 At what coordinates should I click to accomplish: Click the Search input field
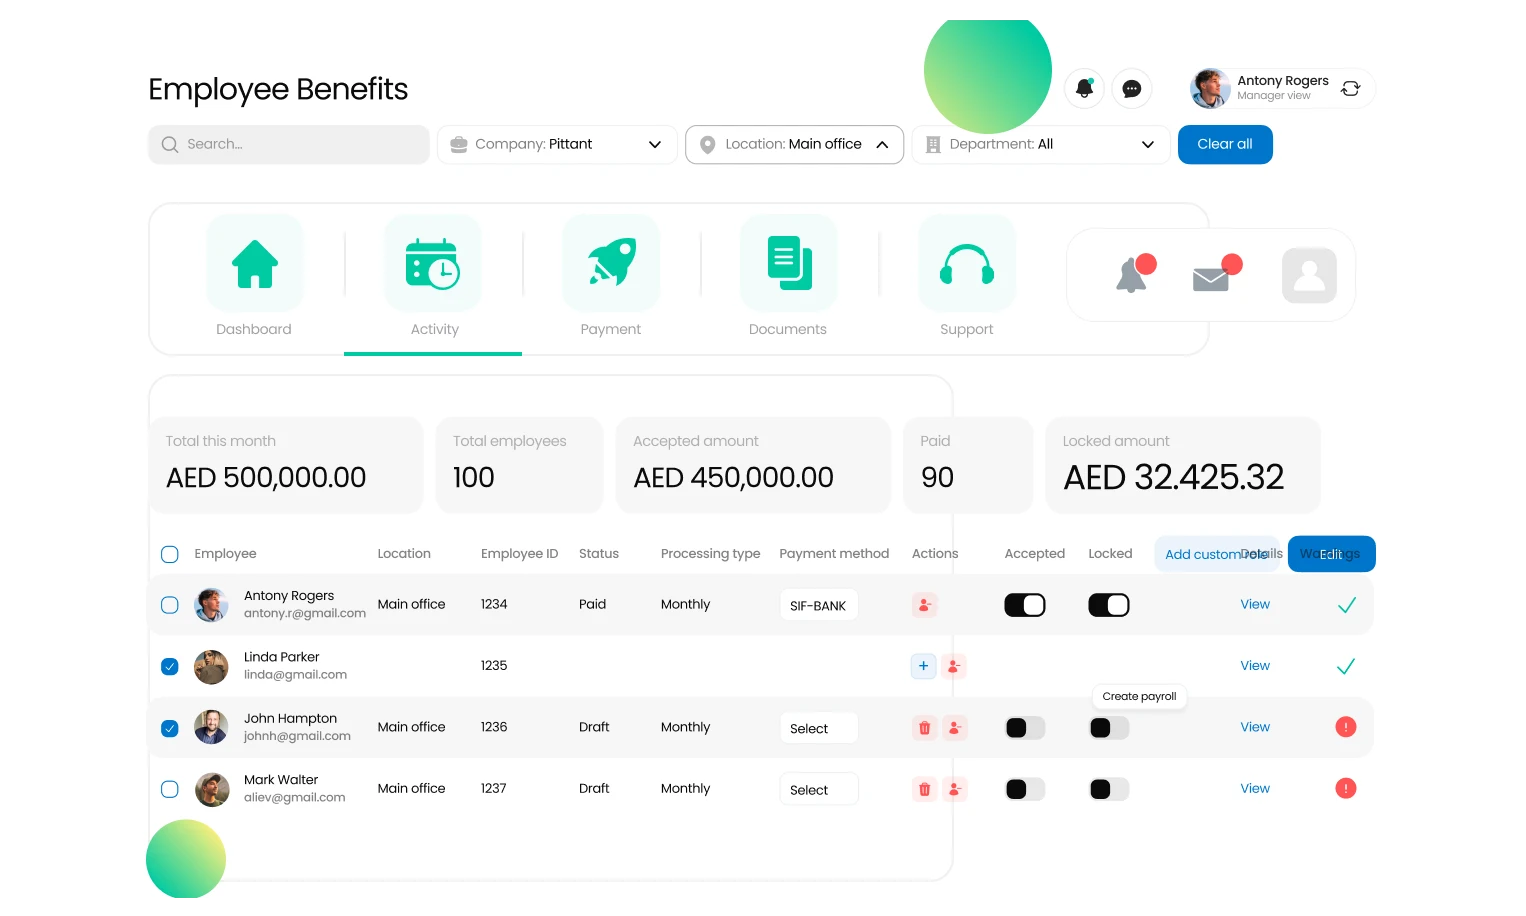288,144
